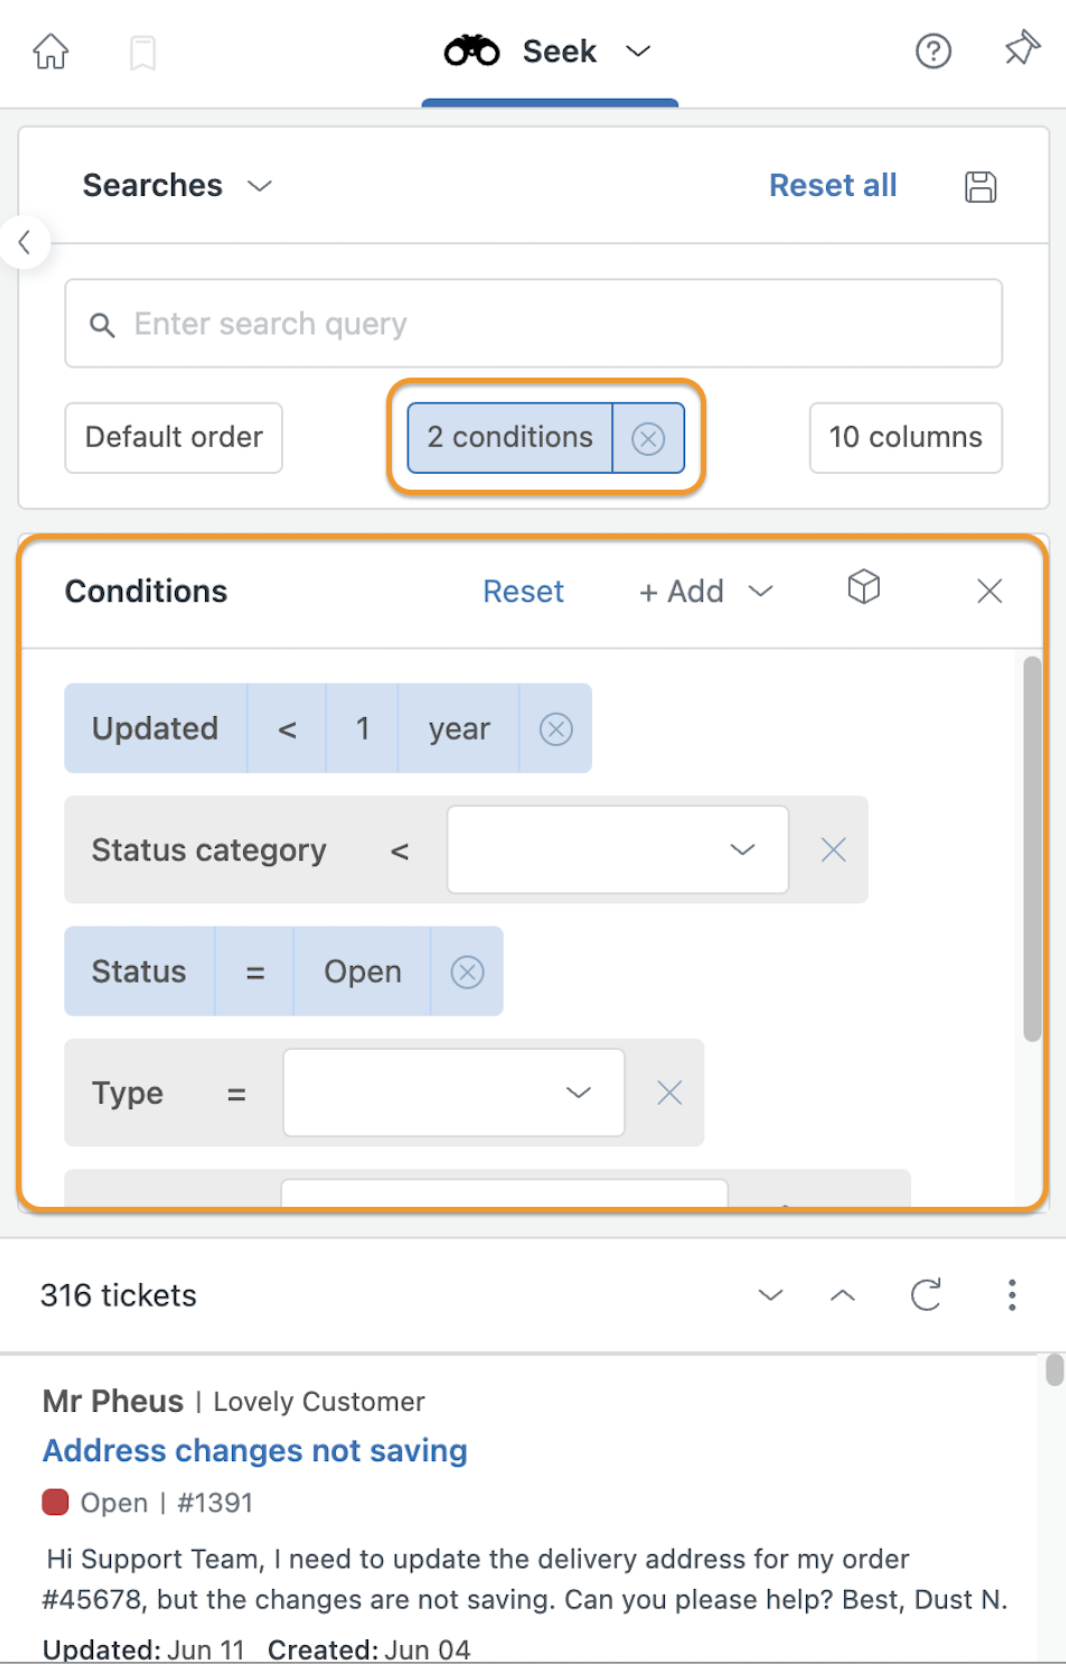Remove the Status equals Open condition
Screen dimensions: 1066x1664
pos(467,972)
